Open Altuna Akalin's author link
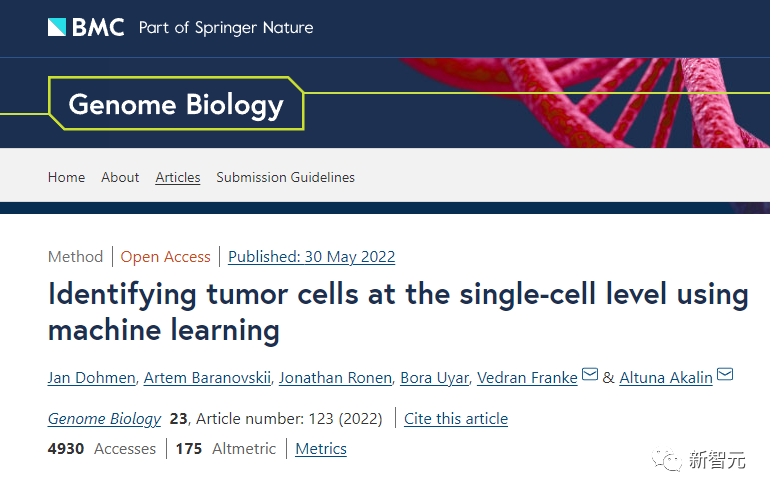Viewport: 770px width, 493px height. click(x=666, y=377)
